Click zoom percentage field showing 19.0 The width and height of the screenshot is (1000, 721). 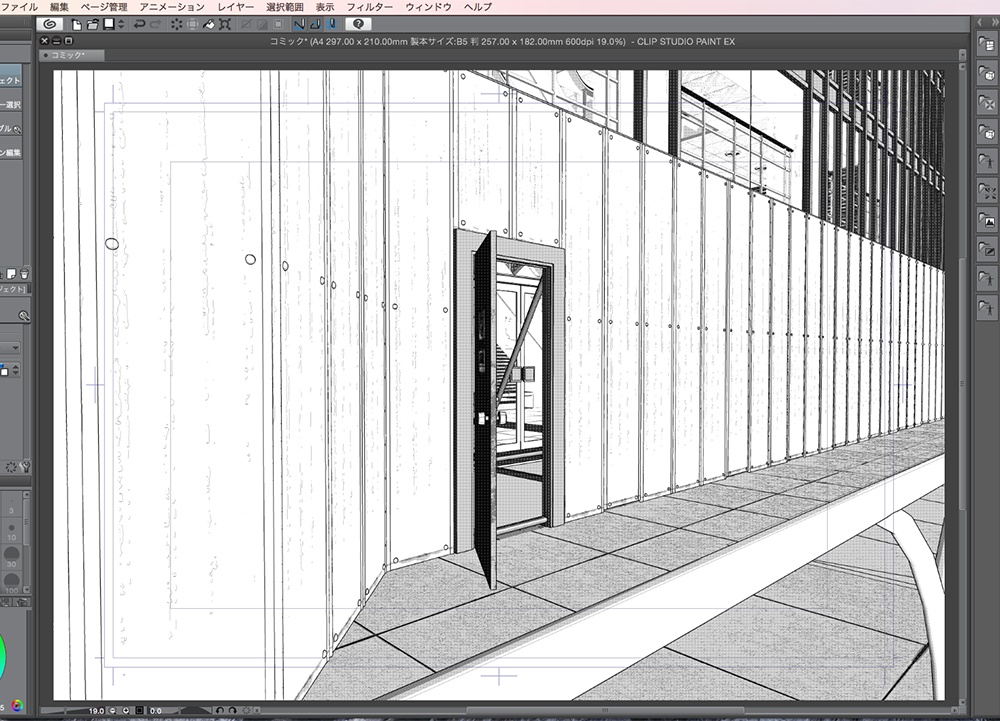(96, 710)
